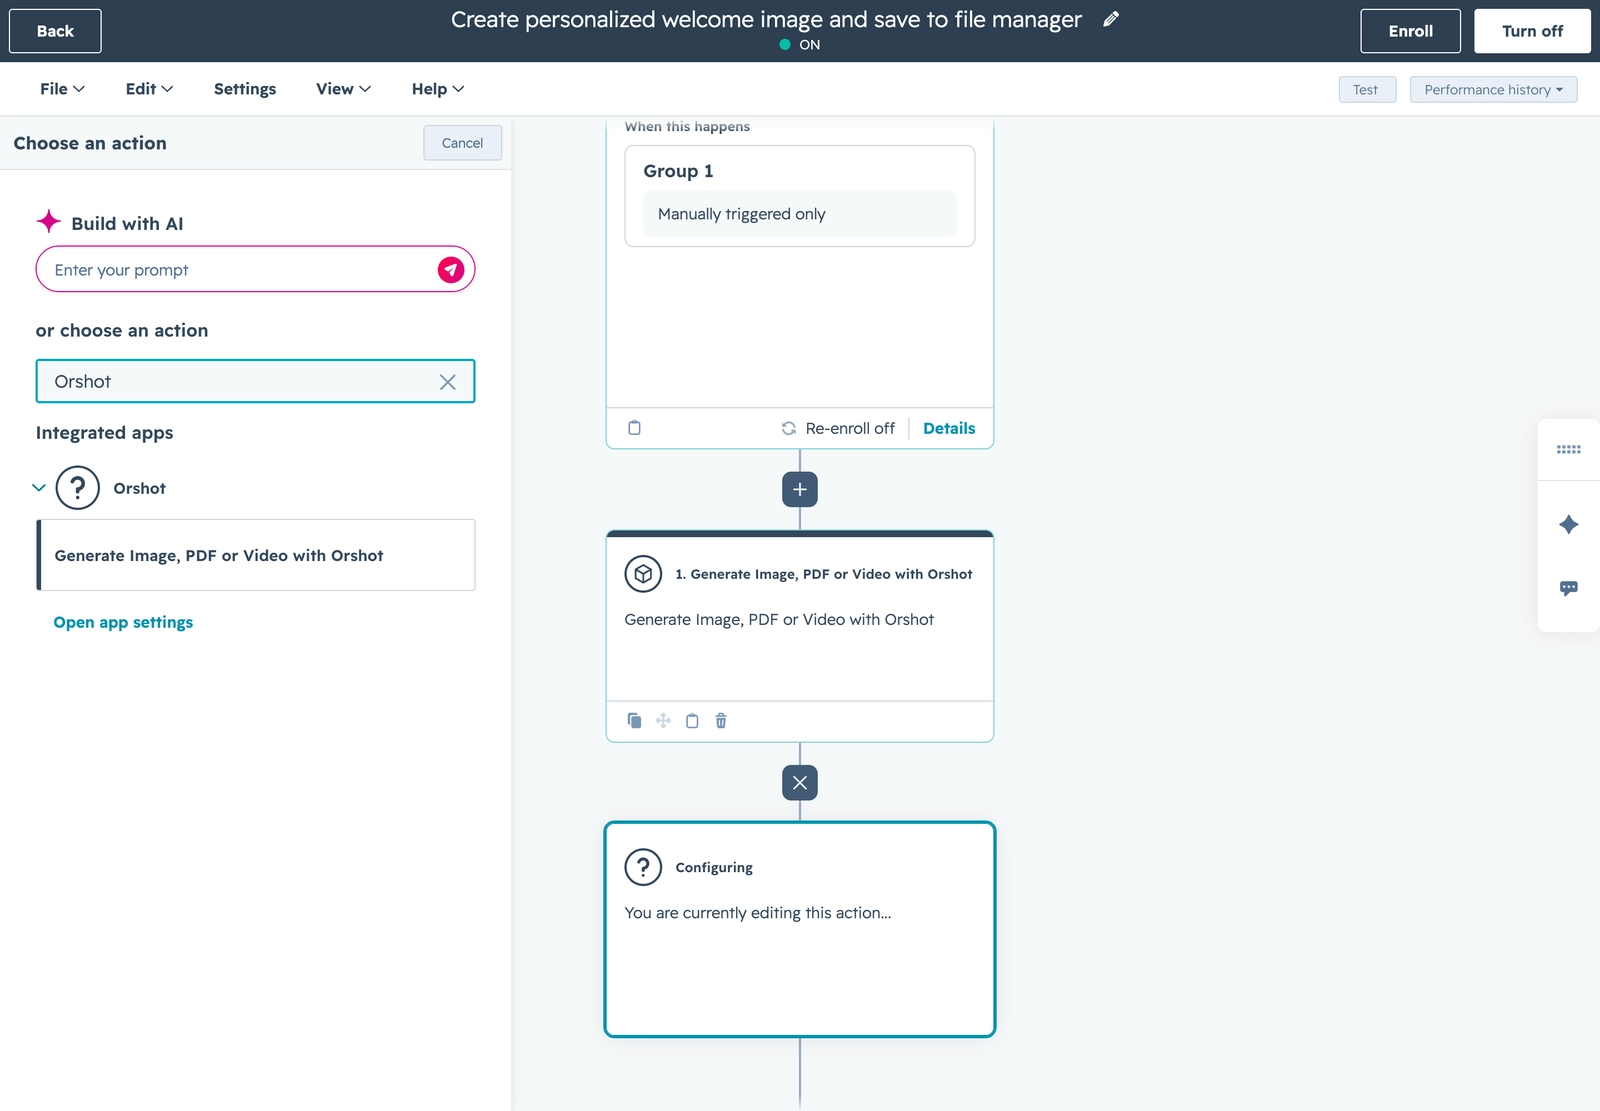This screenshot has height=1111, width=1600.
Task: Expand the Performance history dropdown
Action: coord(1493,90)
